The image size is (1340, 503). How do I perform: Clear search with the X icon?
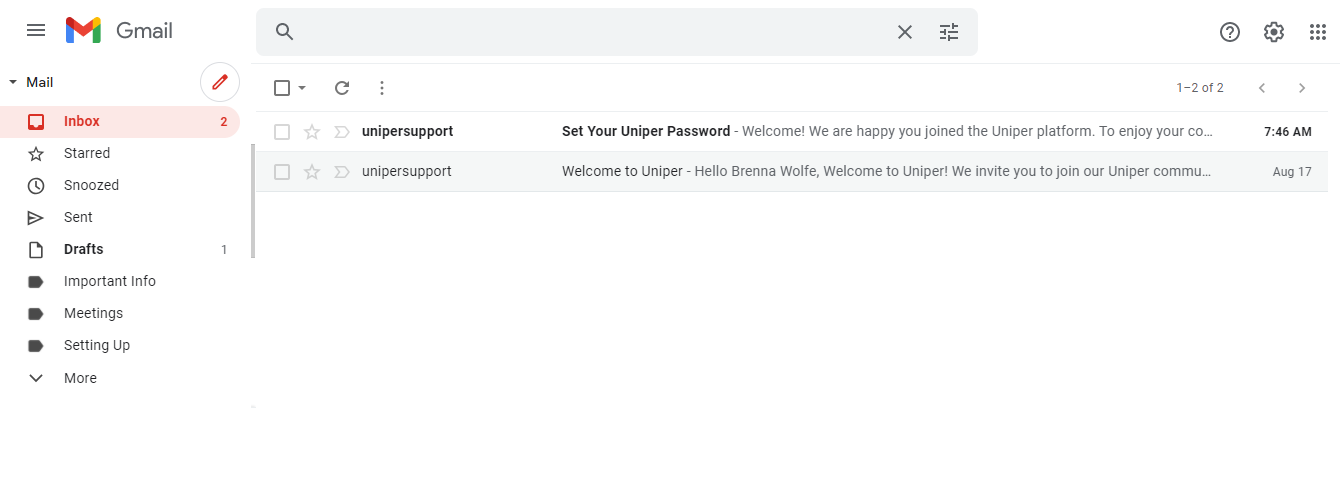905,32
